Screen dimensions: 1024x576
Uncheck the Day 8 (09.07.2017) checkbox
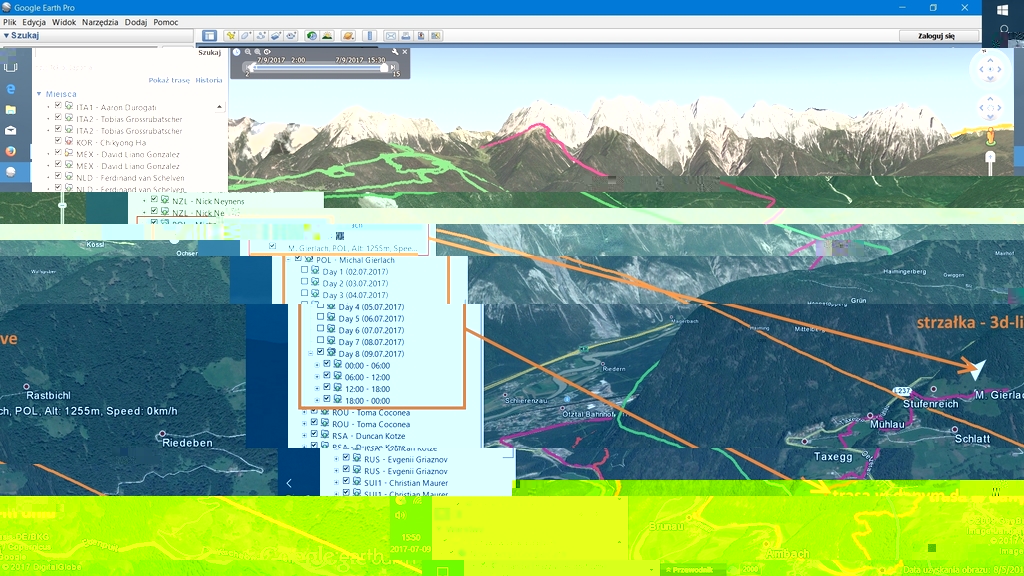coord(321,353)
